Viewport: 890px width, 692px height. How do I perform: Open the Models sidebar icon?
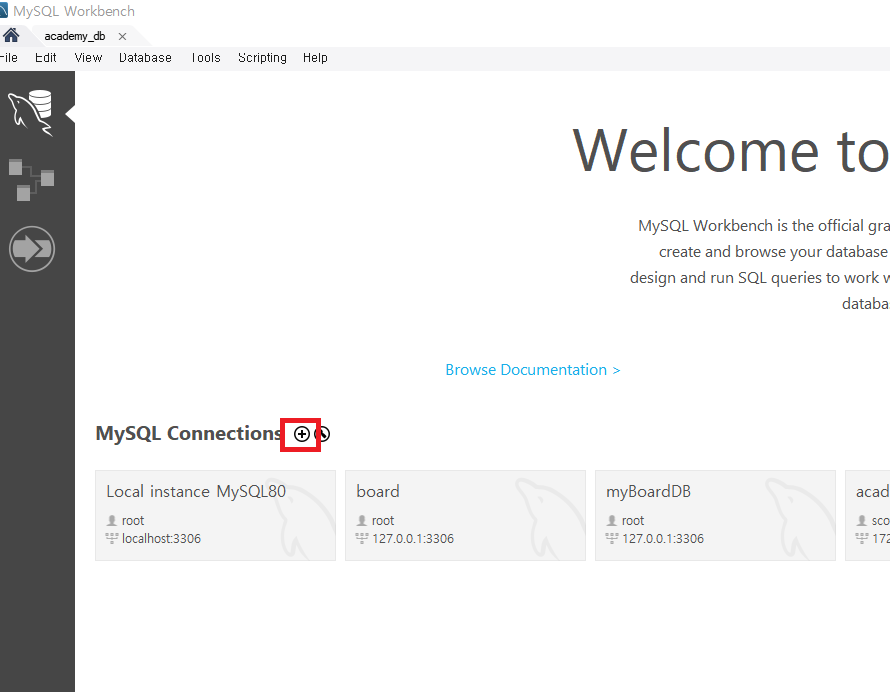(x=31, y=179)
